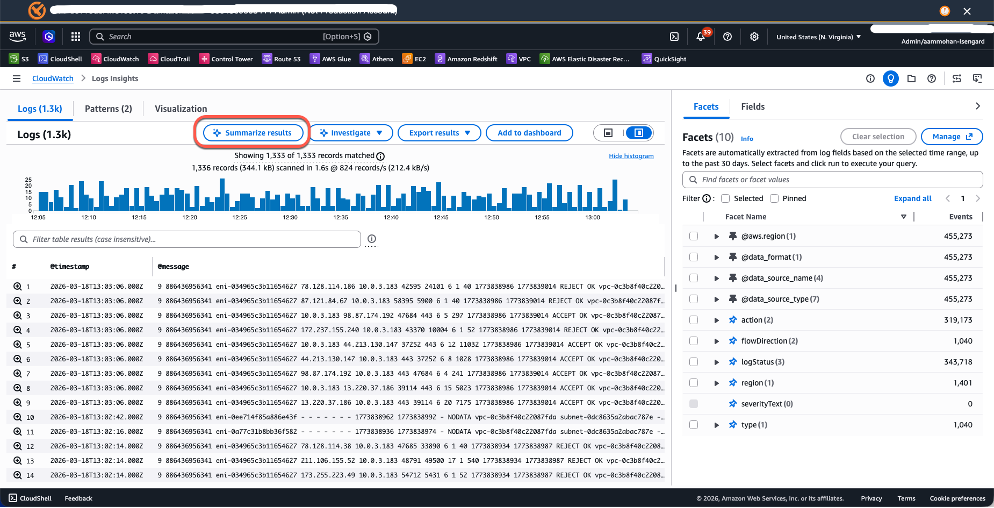Open the Control Tower favorites shortcut
The height and width of the screenshot is (508, 994).
(226, 59)
